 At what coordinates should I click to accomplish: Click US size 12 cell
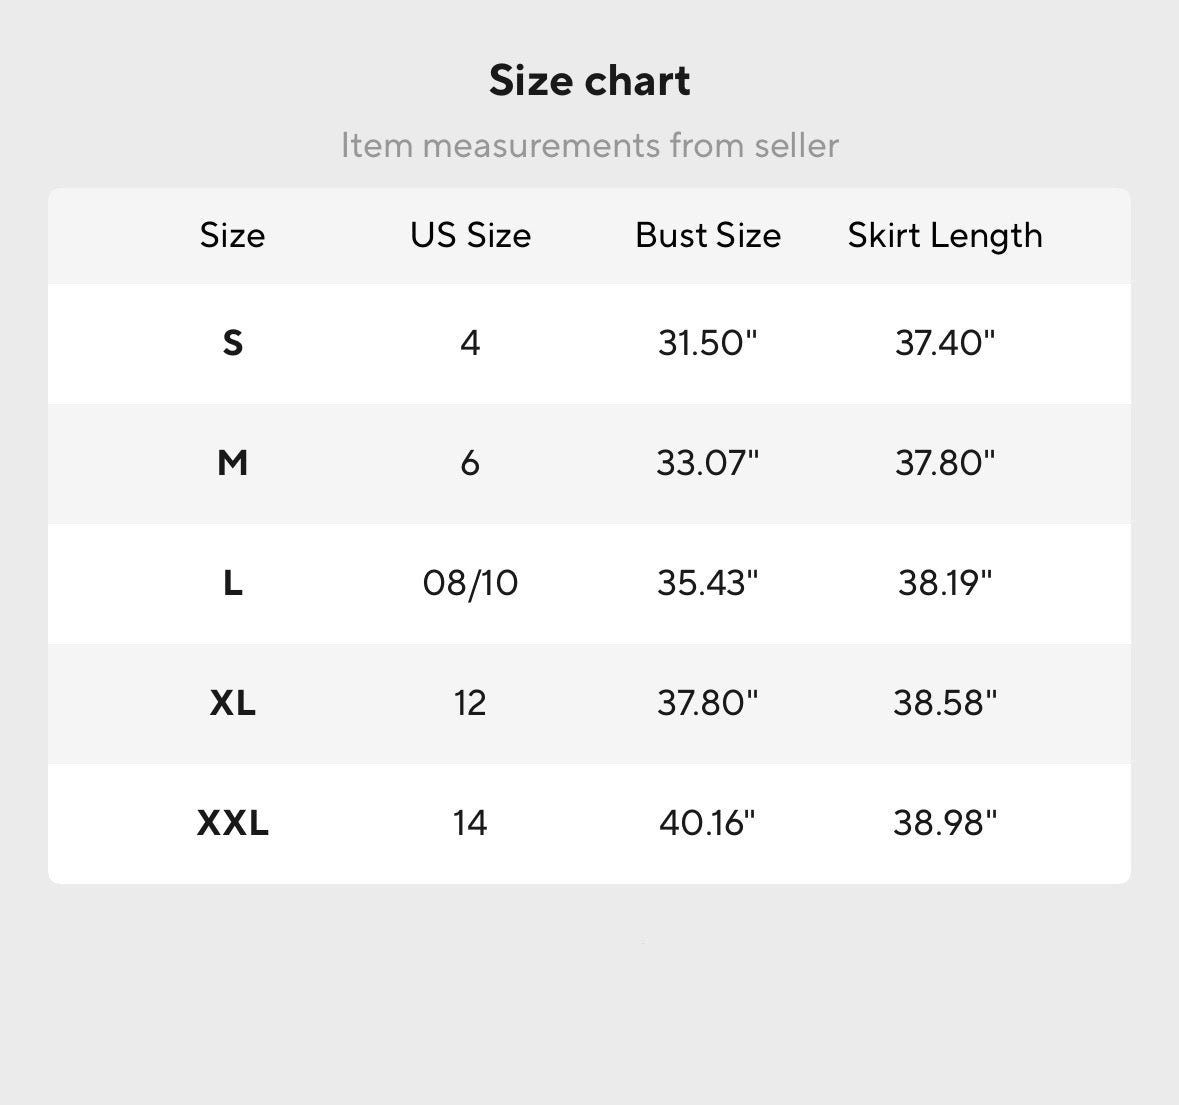click(470, 703)
